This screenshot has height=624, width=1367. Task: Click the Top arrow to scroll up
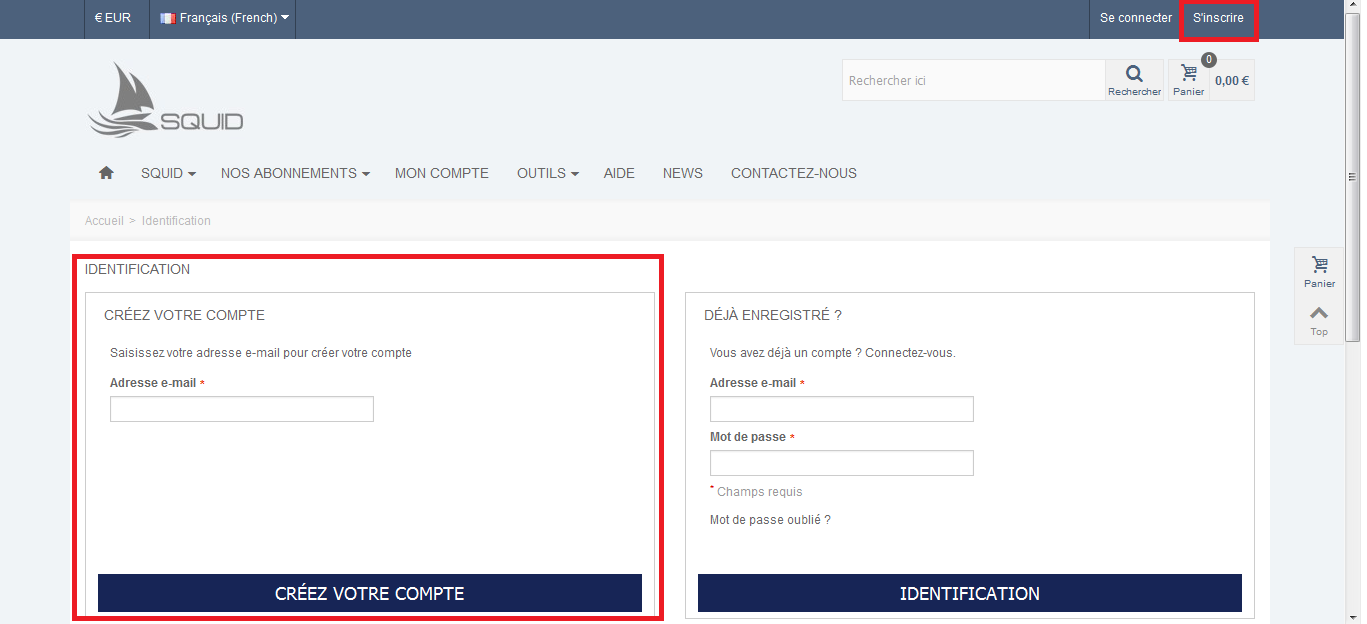[1319, 320]
